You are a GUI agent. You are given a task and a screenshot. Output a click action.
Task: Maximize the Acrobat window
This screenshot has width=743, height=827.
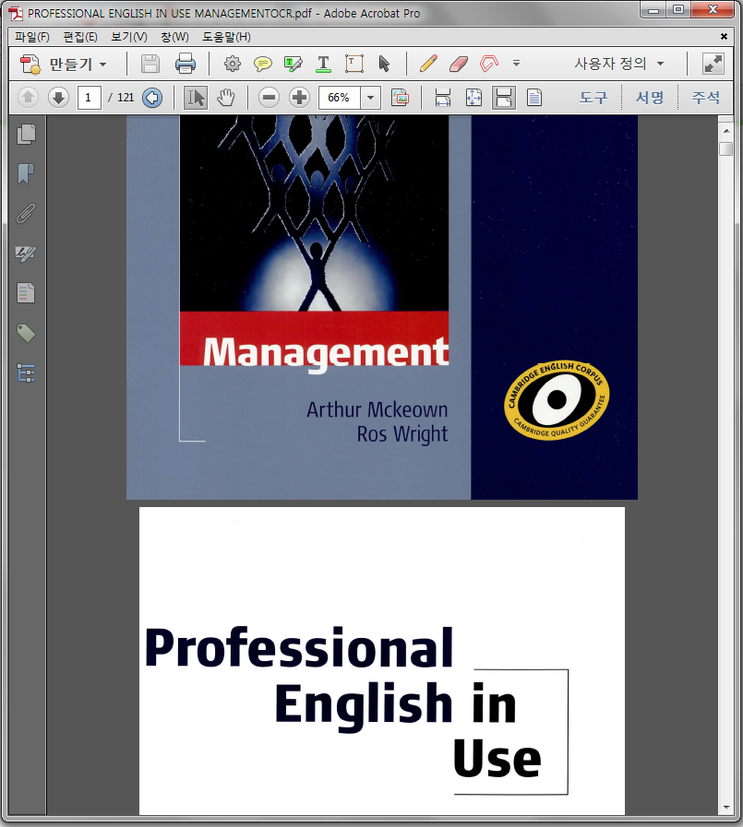[679, 9]
